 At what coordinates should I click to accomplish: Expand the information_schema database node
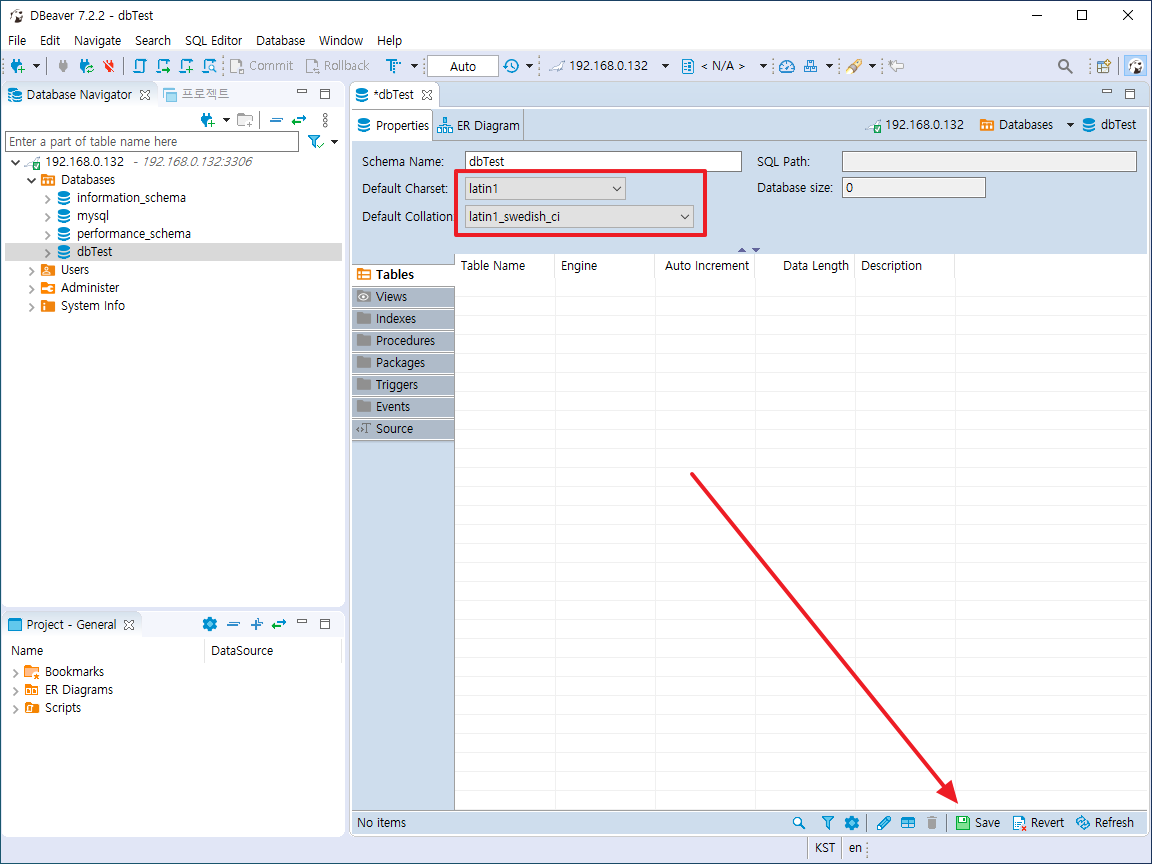47,198
